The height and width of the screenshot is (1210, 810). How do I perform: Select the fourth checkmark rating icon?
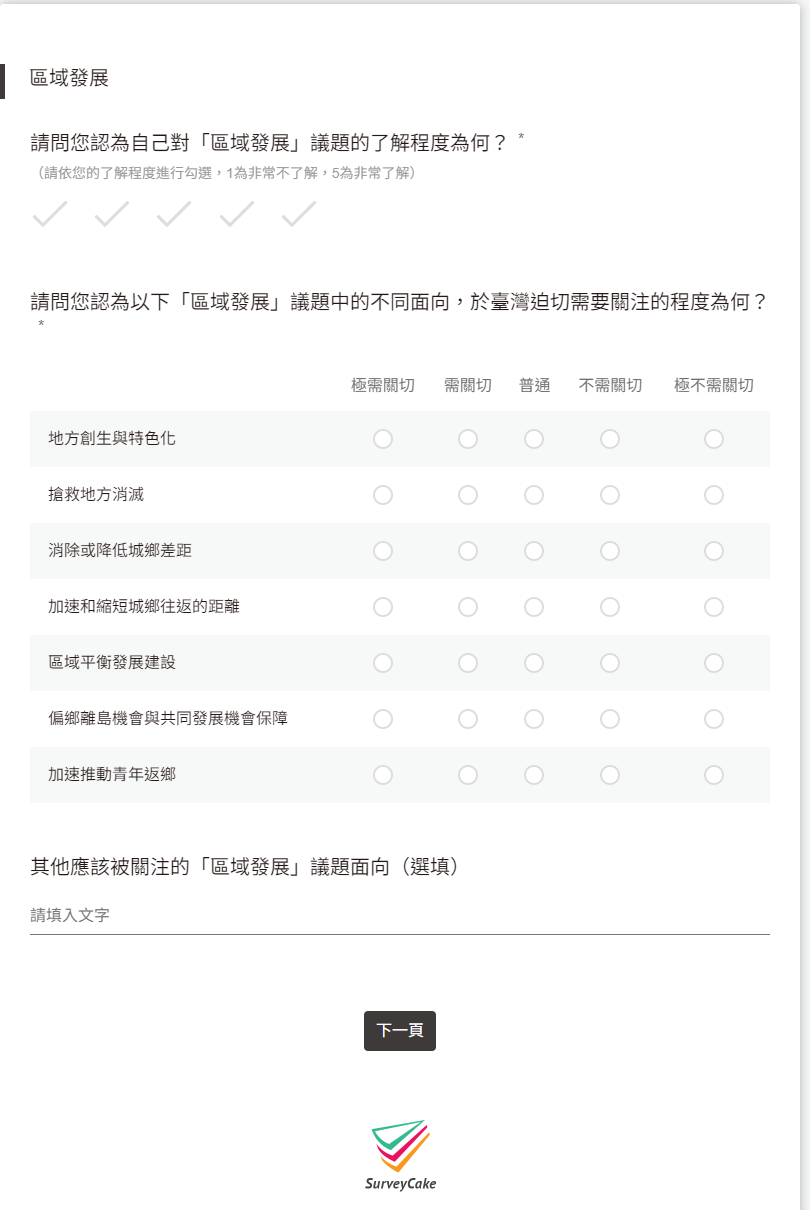(x=237, y=214)
